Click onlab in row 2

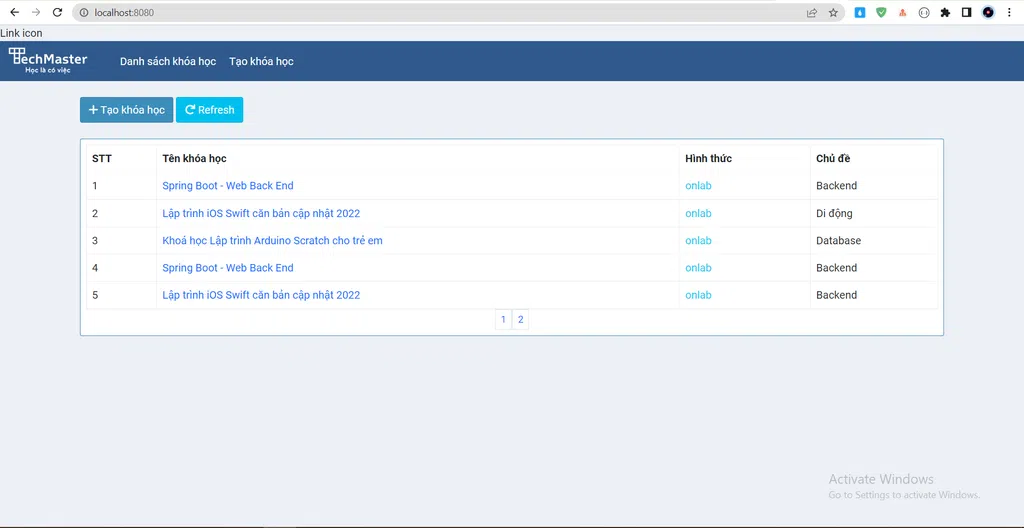pyautogui.click(x=698, y=214)
